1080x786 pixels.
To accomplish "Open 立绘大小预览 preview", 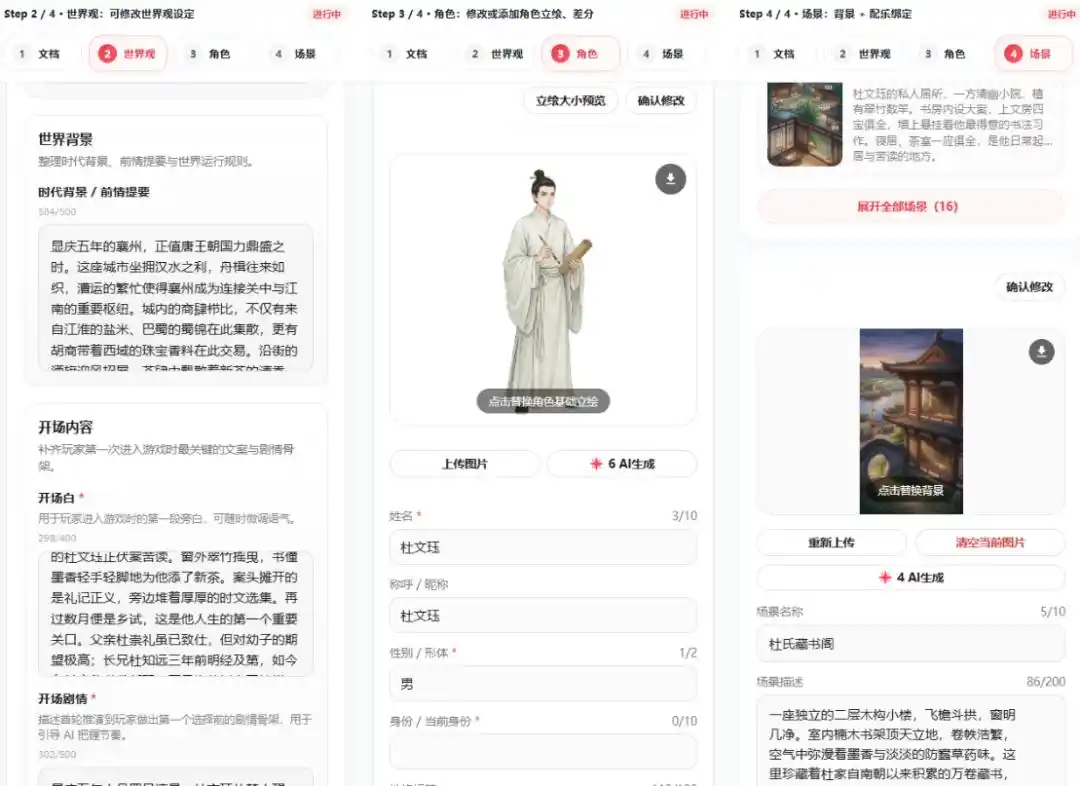I will tap(570, 101).
